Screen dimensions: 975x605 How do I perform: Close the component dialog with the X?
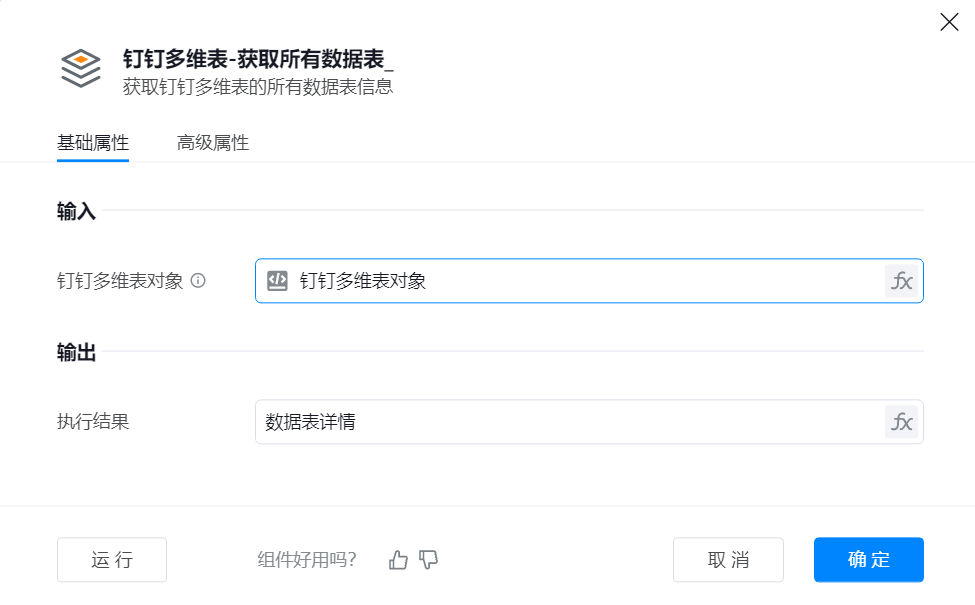[949, 22]
